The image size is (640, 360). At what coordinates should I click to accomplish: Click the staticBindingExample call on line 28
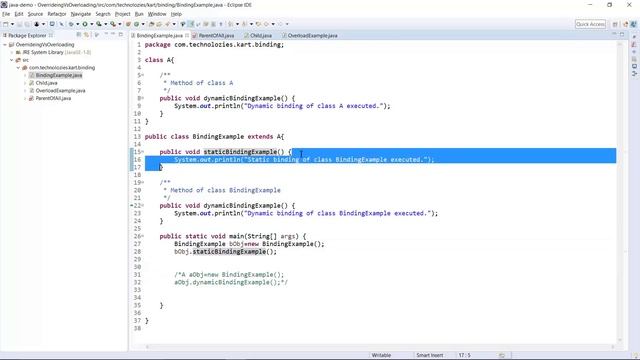click(x=229, y=252)
